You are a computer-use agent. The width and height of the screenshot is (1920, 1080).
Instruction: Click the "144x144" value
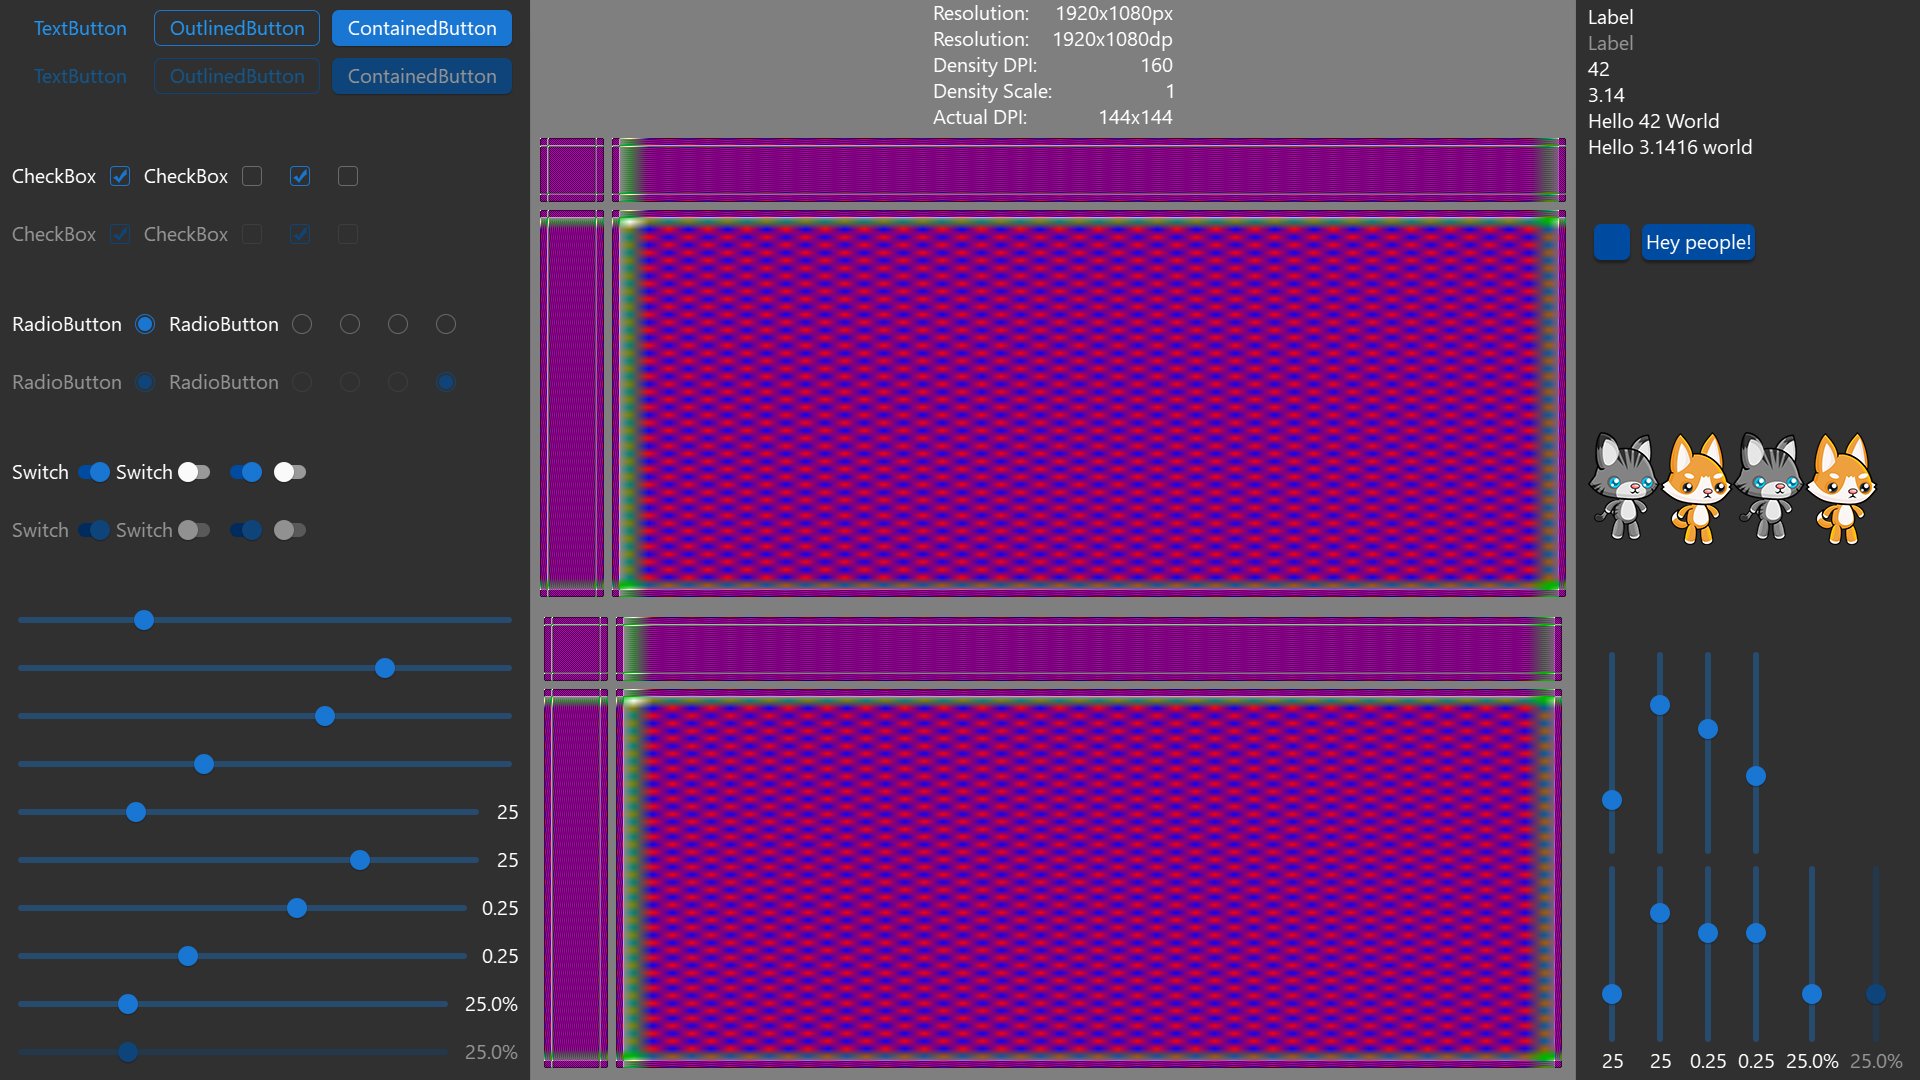click(1135, 117)
